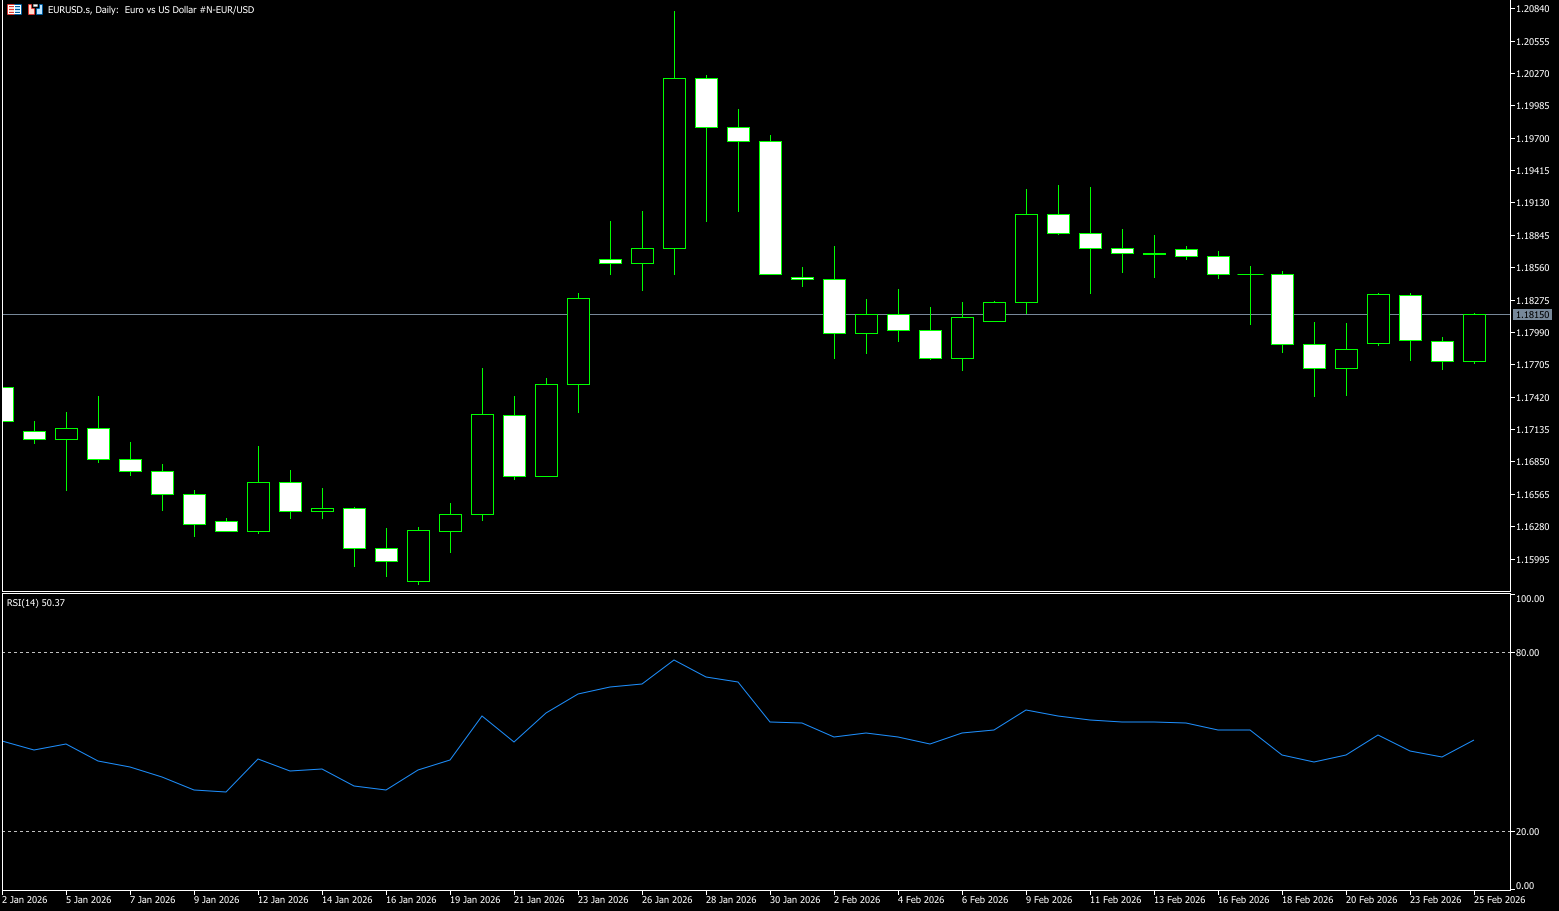Open the Depth of Market icon
The image size is (1559, 911).
35,9
